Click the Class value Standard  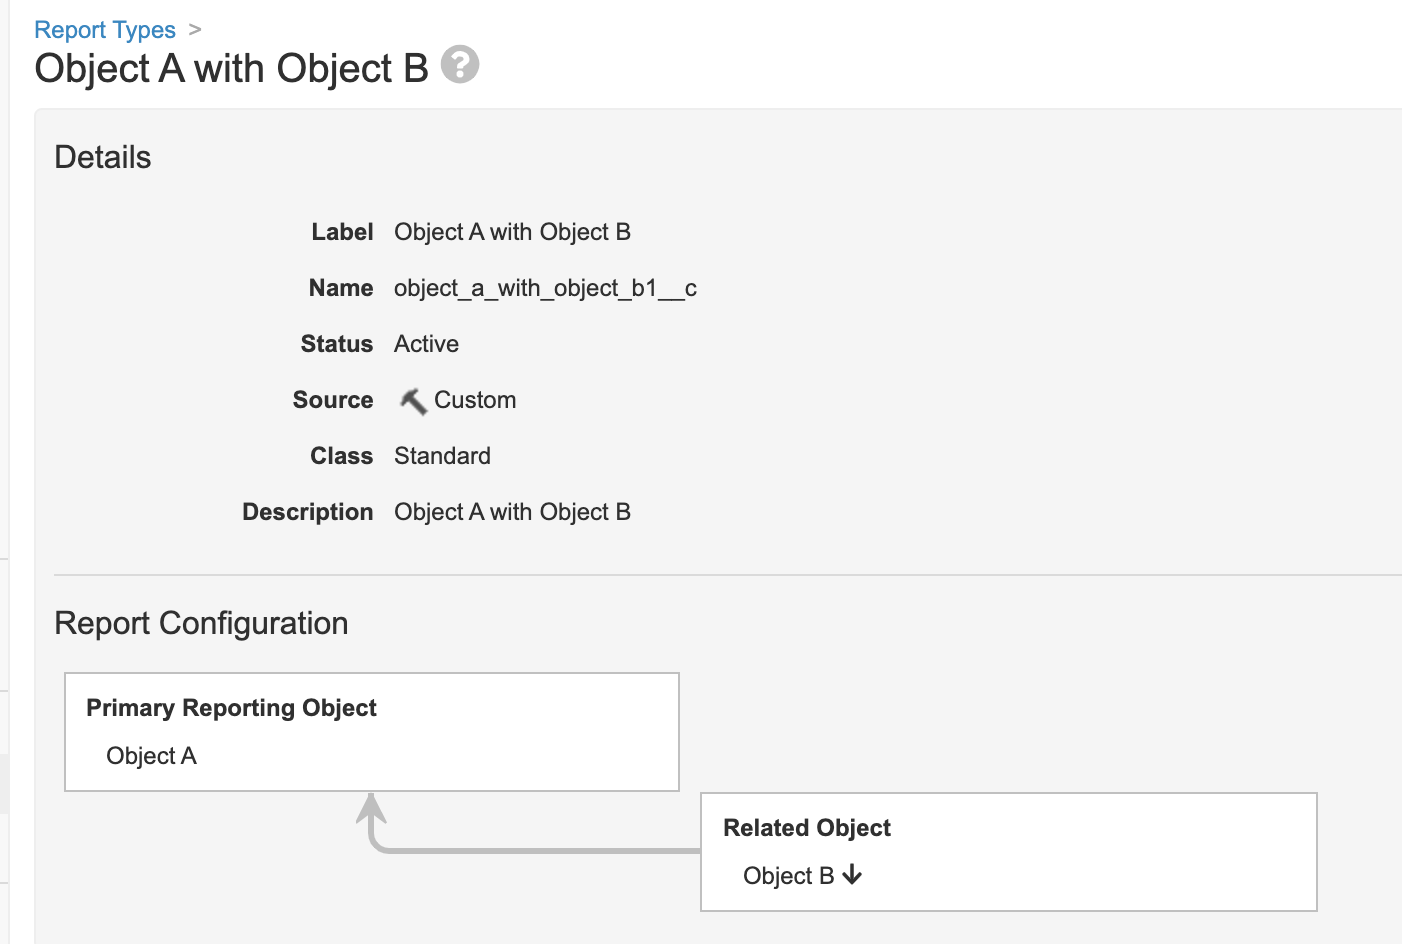coord(442,456)
